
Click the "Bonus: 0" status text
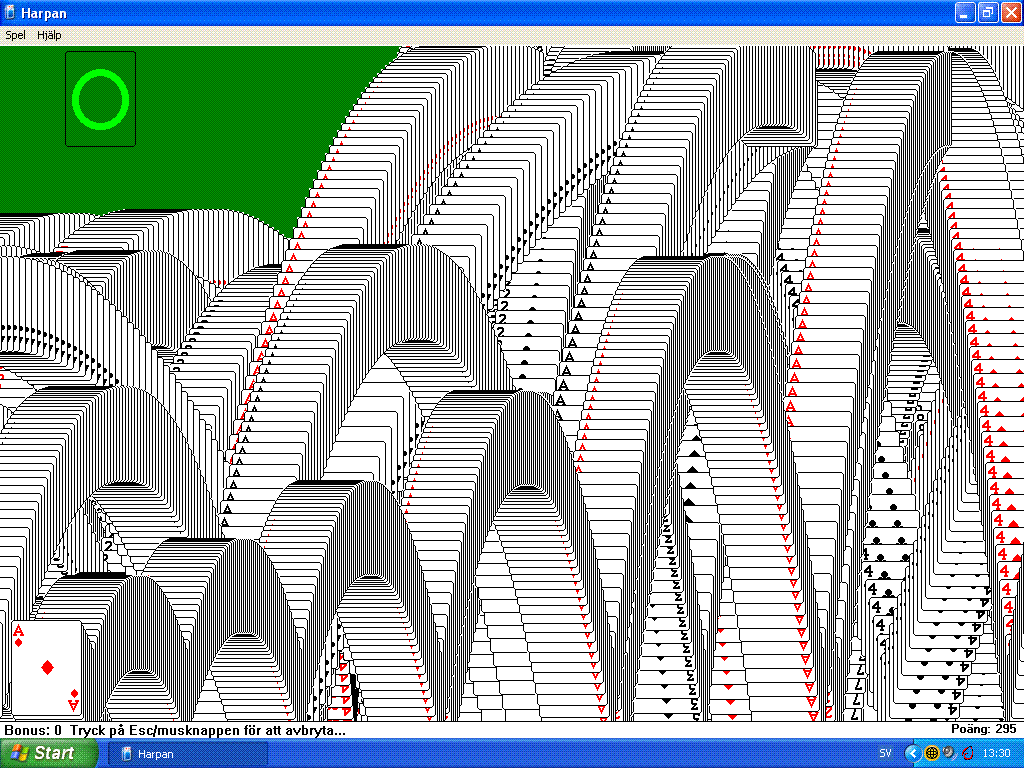(33, 730)
